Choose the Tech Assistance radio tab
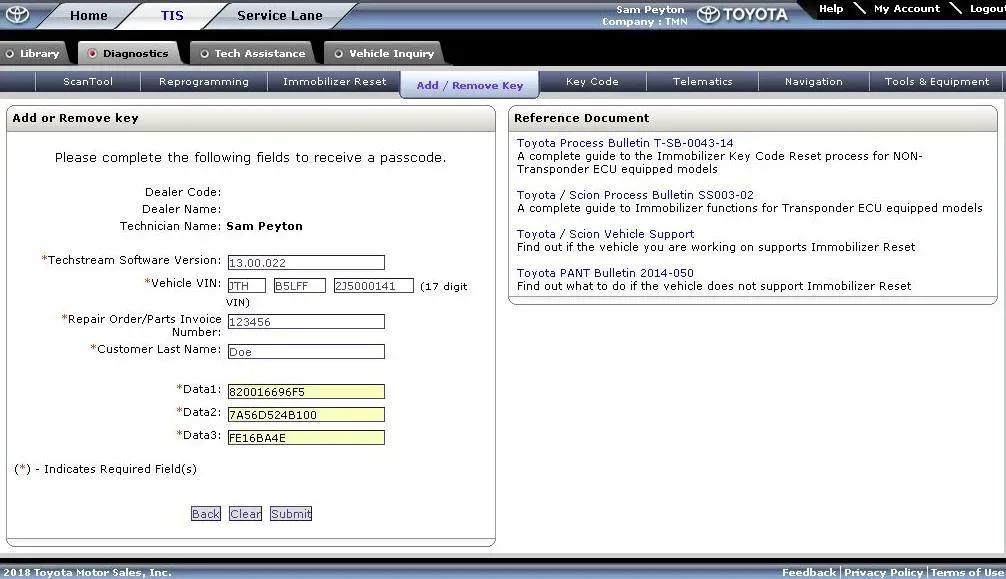The height and width of the screenshot is (579, 1006). tap(253, 53)
